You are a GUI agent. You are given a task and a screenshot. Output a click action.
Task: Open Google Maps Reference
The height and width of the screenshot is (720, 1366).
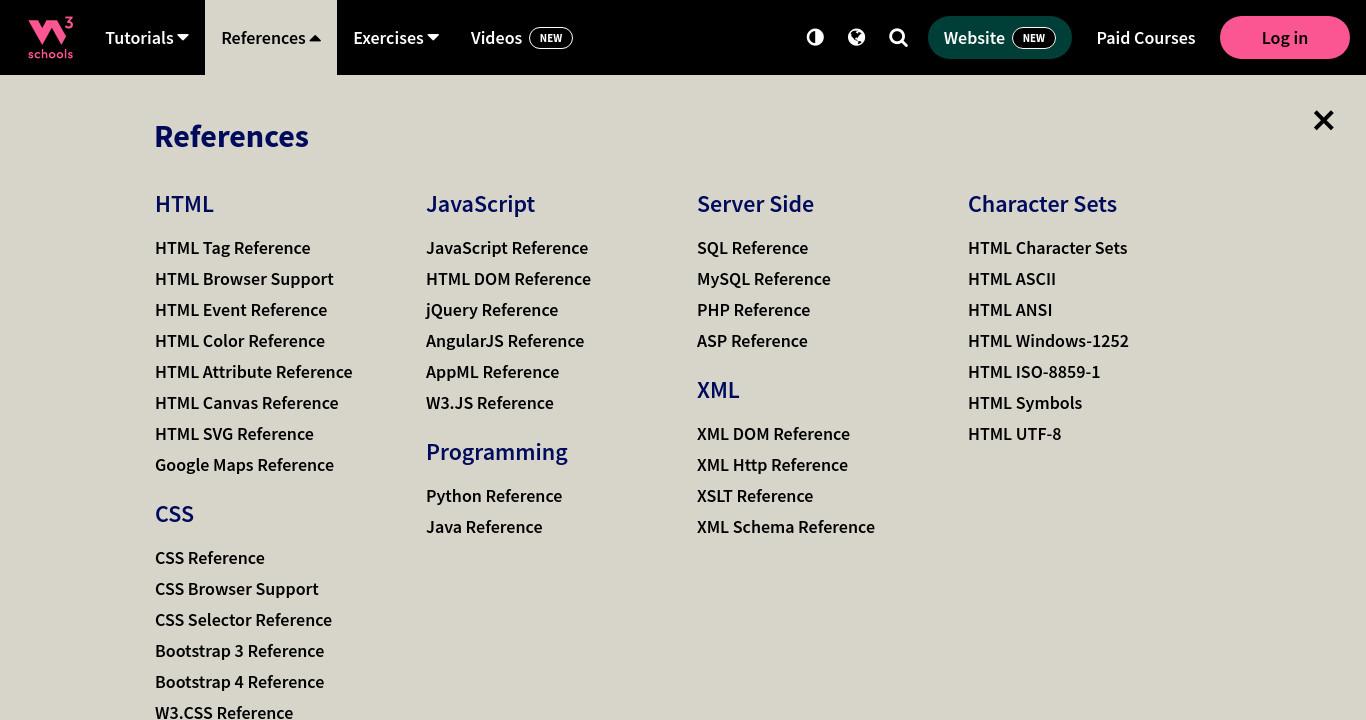point(244,464)
